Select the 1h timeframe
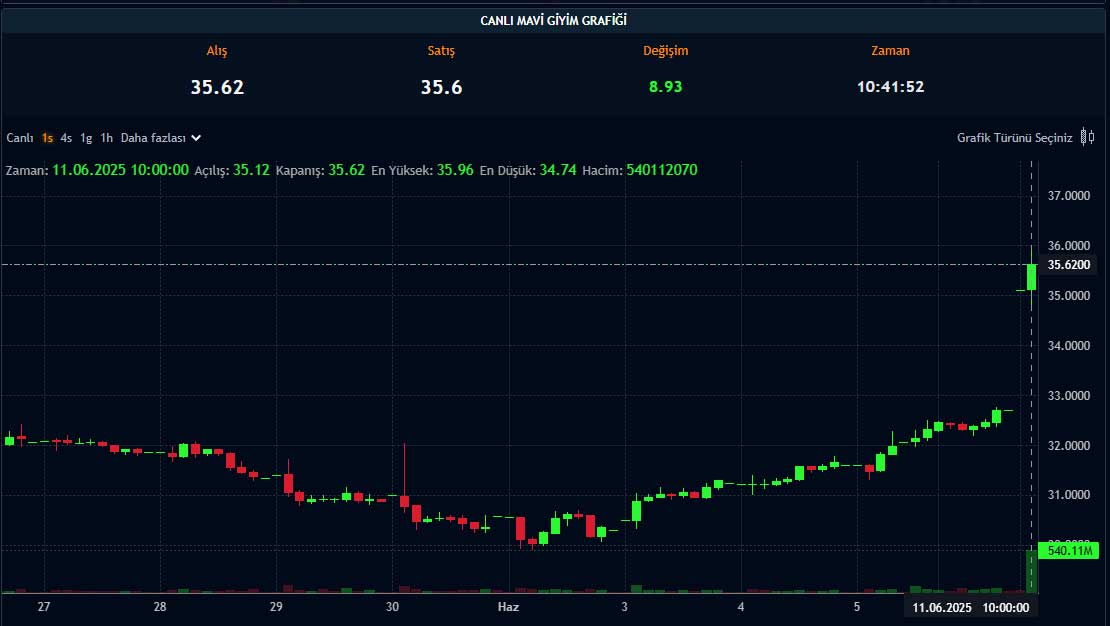The width and height of the screenshot is (1110, 626). (106, 138)
